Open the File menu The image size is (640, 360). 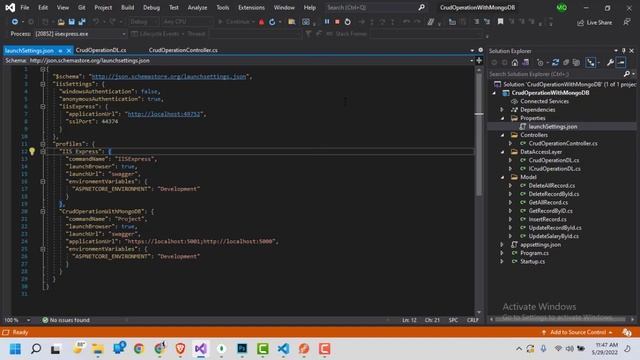click(x=24, y=7)
